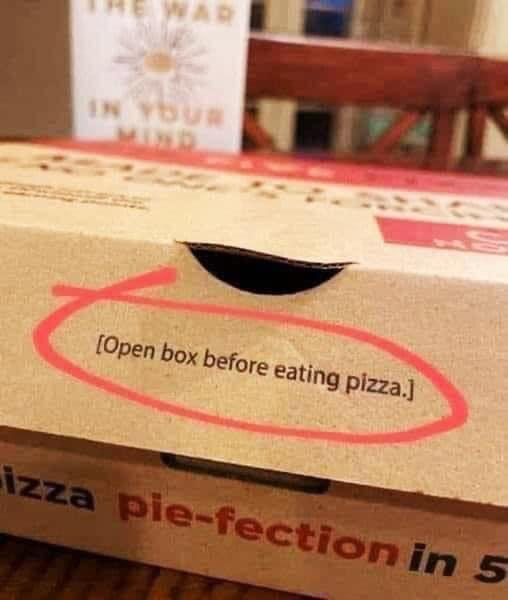508x600 pixels.
Task: Click the word 'pie-fection' on lower box
Action: point(257,530)
